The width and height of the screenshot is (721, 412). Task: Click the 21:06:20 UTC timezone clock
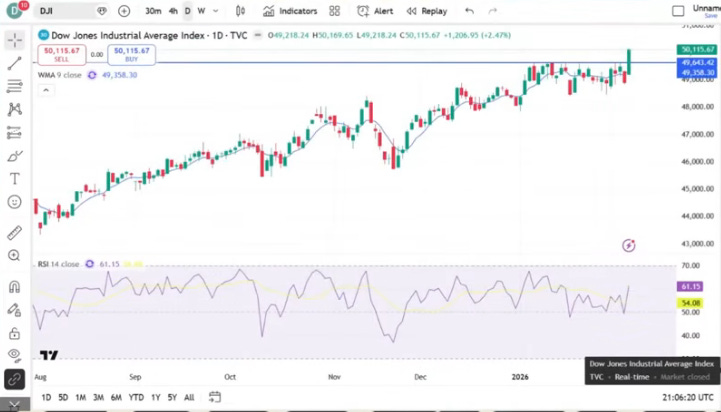(x=688, y=397)
